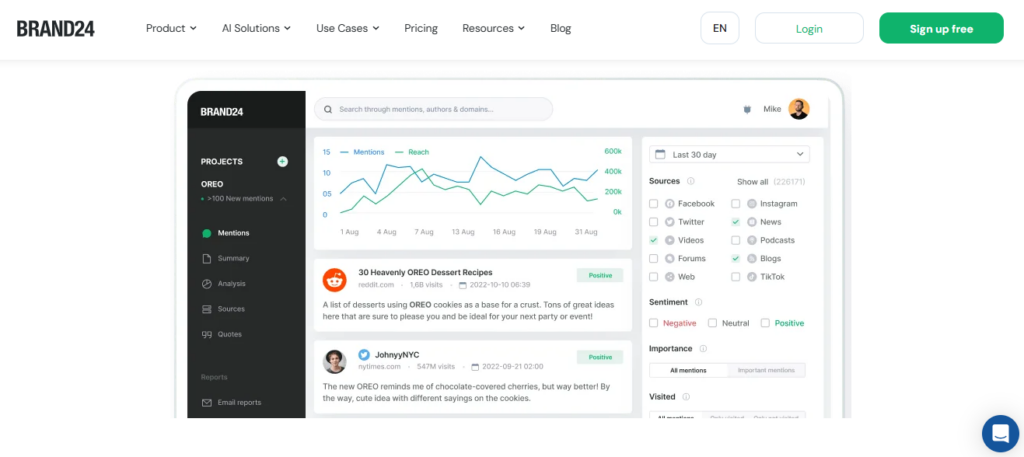Click the Summary document icon
1024x457 pixels.
click(206, 259)
